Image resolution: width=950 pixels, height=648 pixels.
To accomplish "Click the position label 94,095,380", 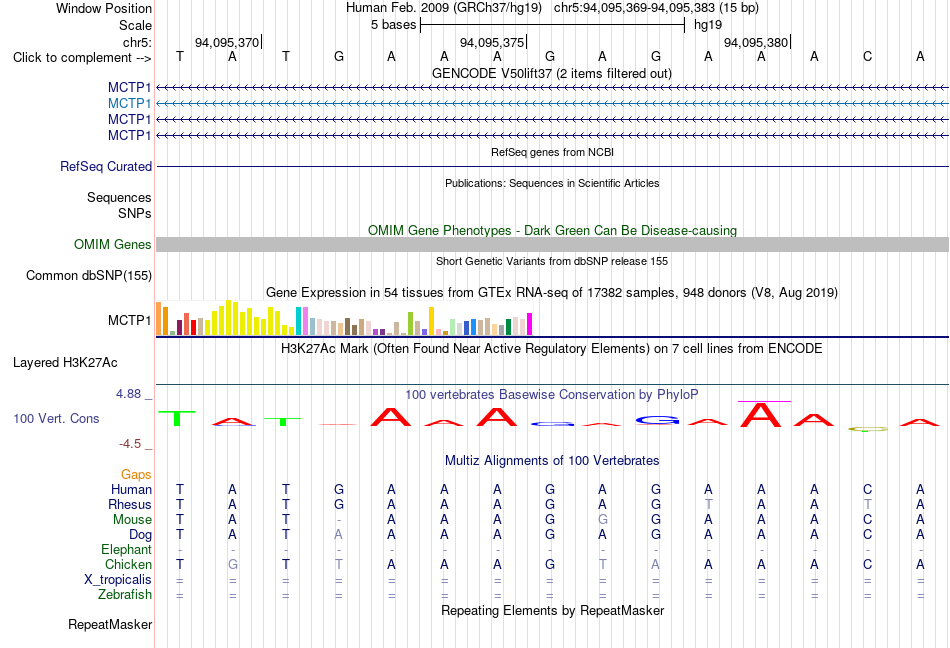I will [x=756, y=42].
